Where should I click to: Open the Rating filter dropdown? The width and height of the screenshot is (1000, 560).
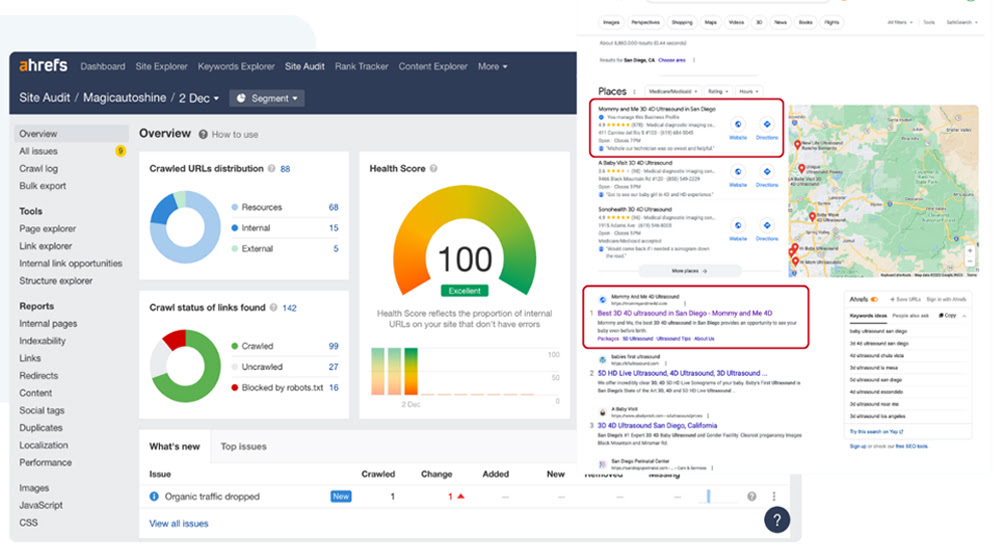[717, 91]
